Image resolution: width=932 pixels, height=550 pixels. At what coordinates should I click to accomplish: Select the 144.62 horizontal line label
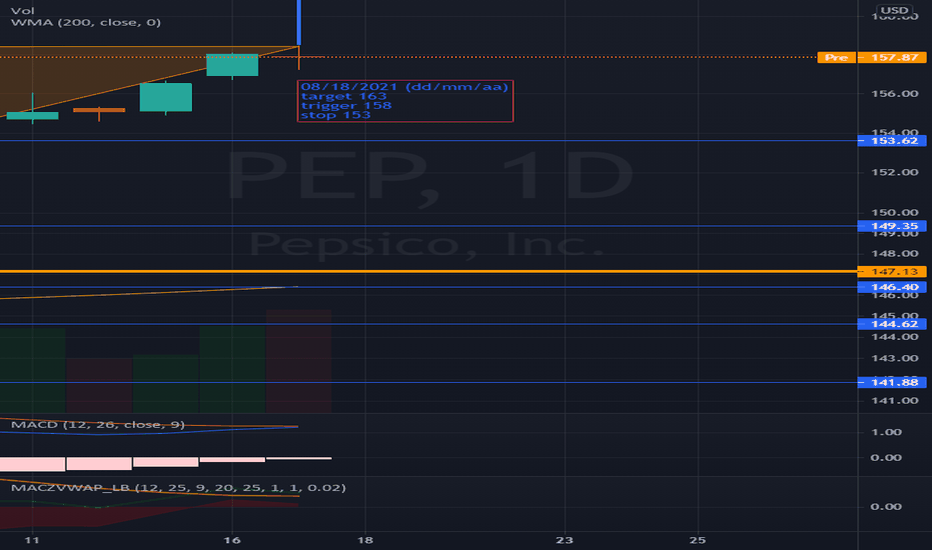(892, 324)
